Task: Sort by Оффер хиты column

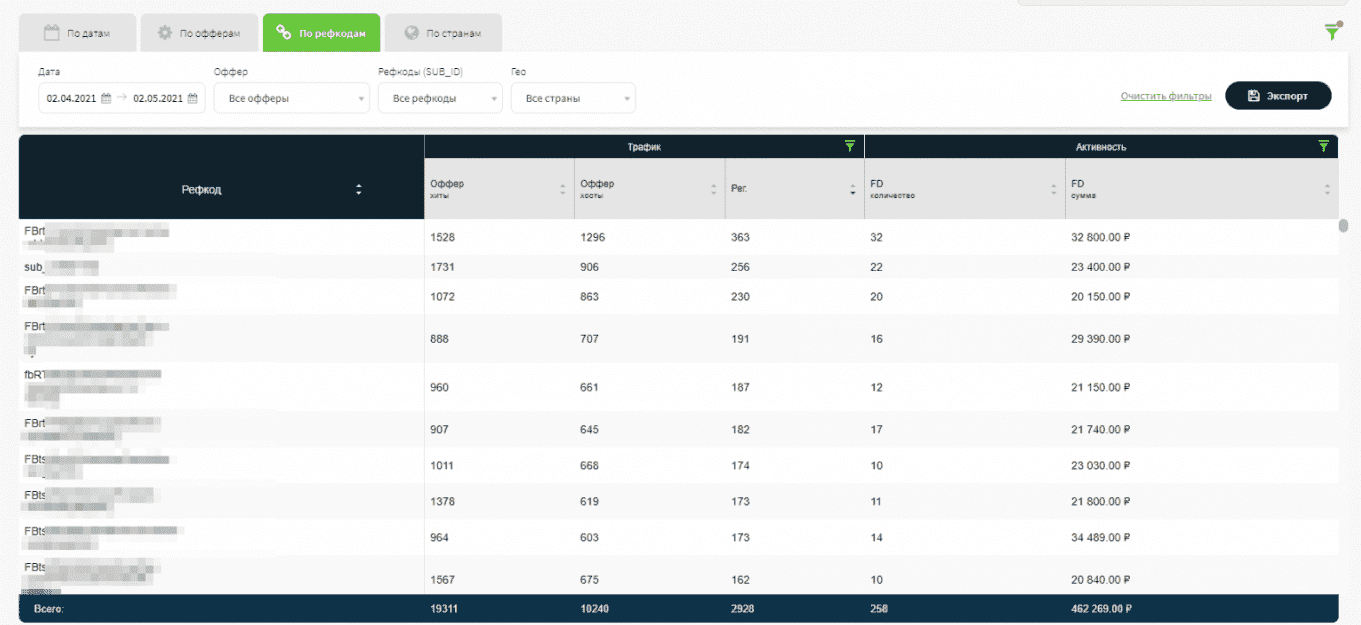Action: (x=562, y=189)
